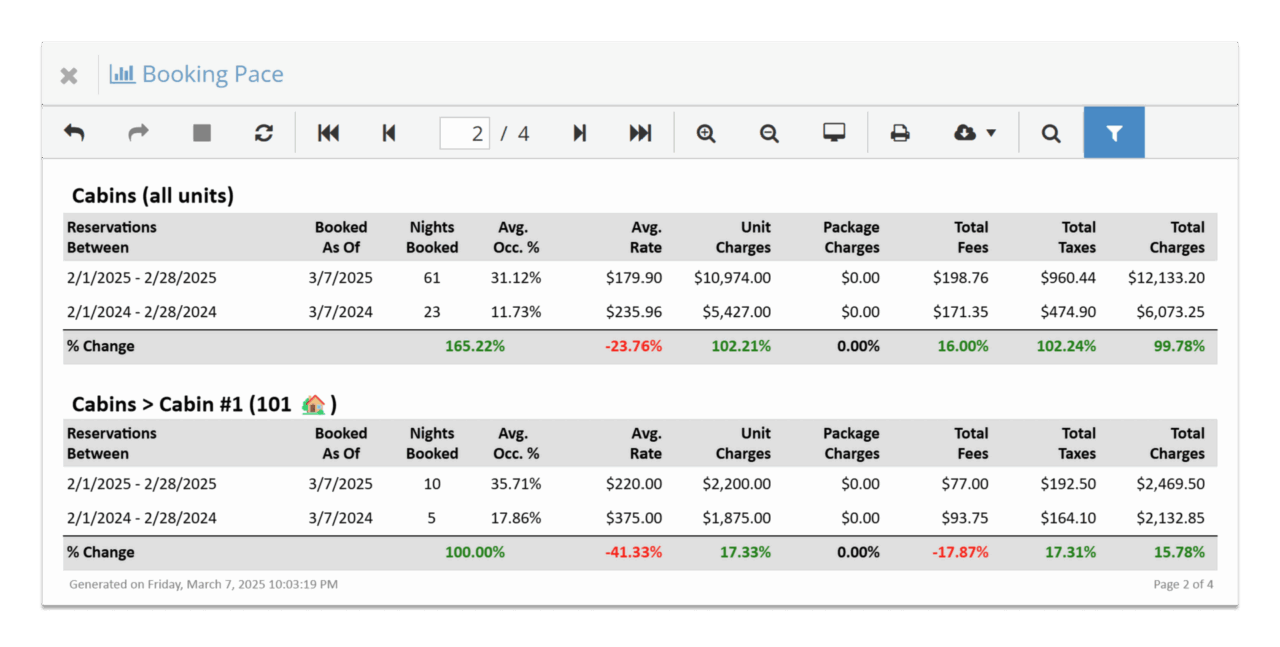Expand the export format dropdown arrow

point(990,132)
